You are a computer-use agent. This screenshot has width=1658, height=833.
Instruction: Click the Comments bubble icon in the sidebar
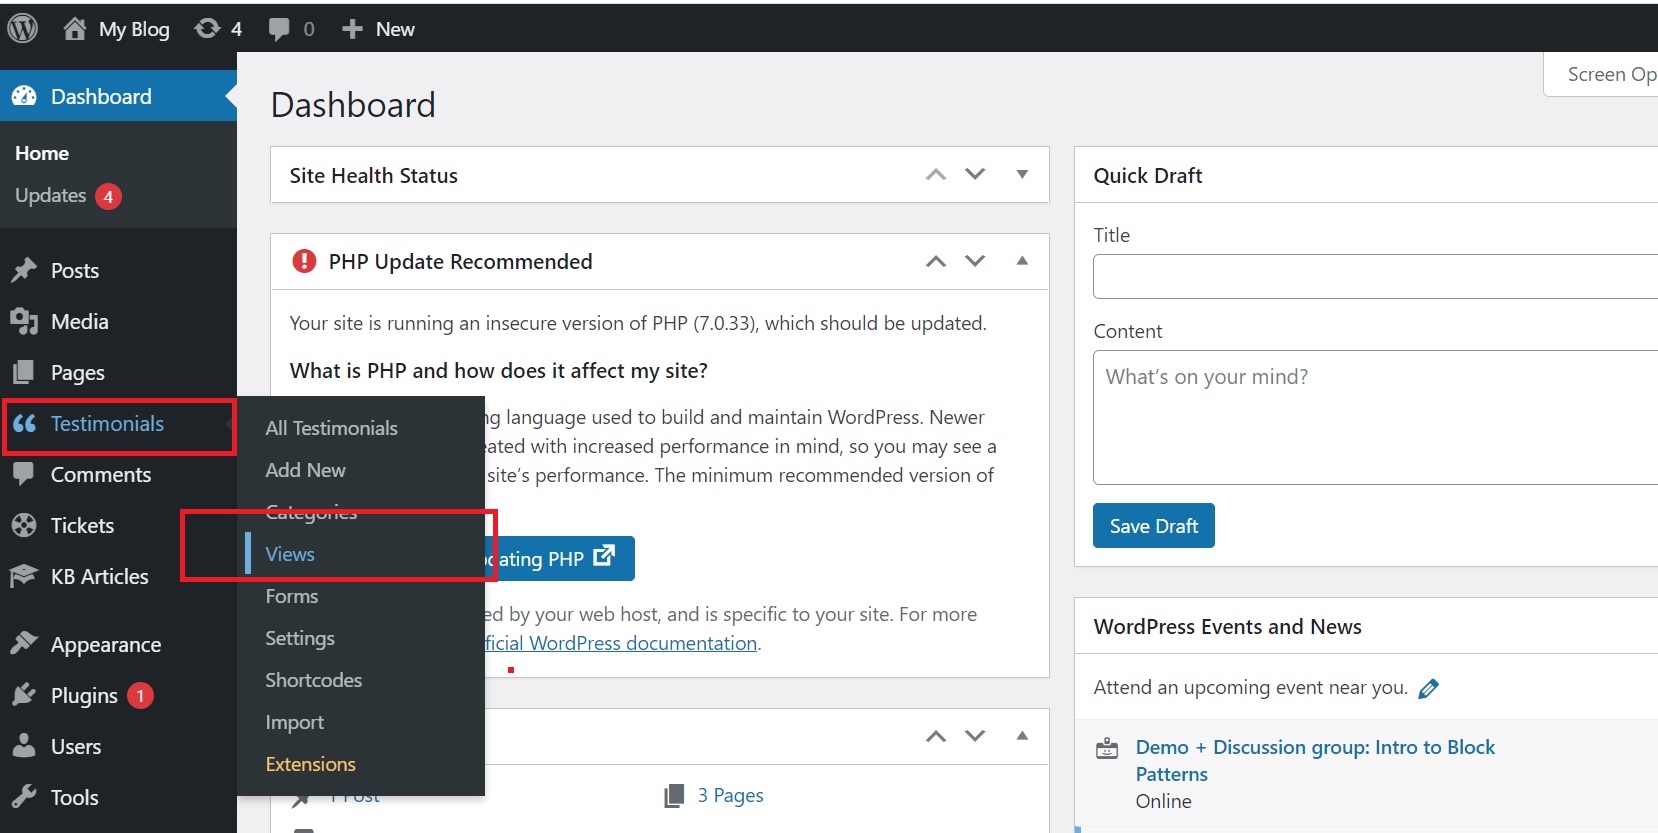(x=24, y=474)
